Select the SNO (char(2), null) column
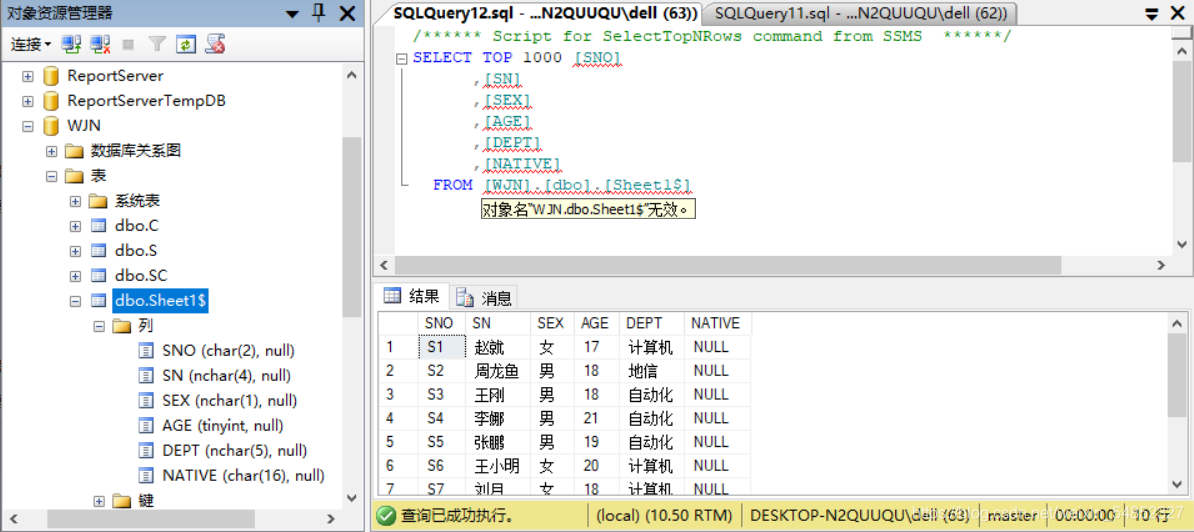 [228, 351]
